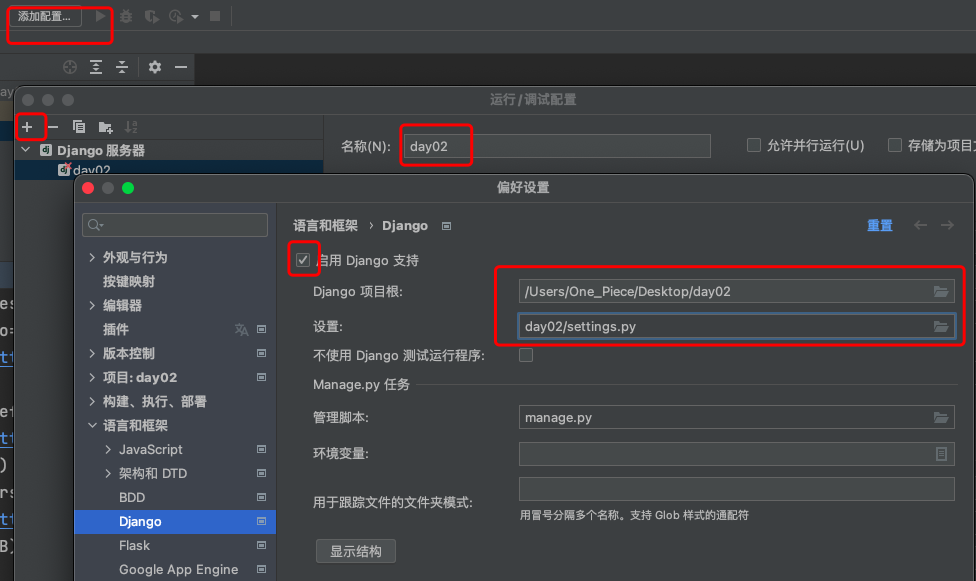Browse folder for Django 项目根 path
Image resolution: width=976 pixels, height=581 pixels.
[x=941, y=291]
